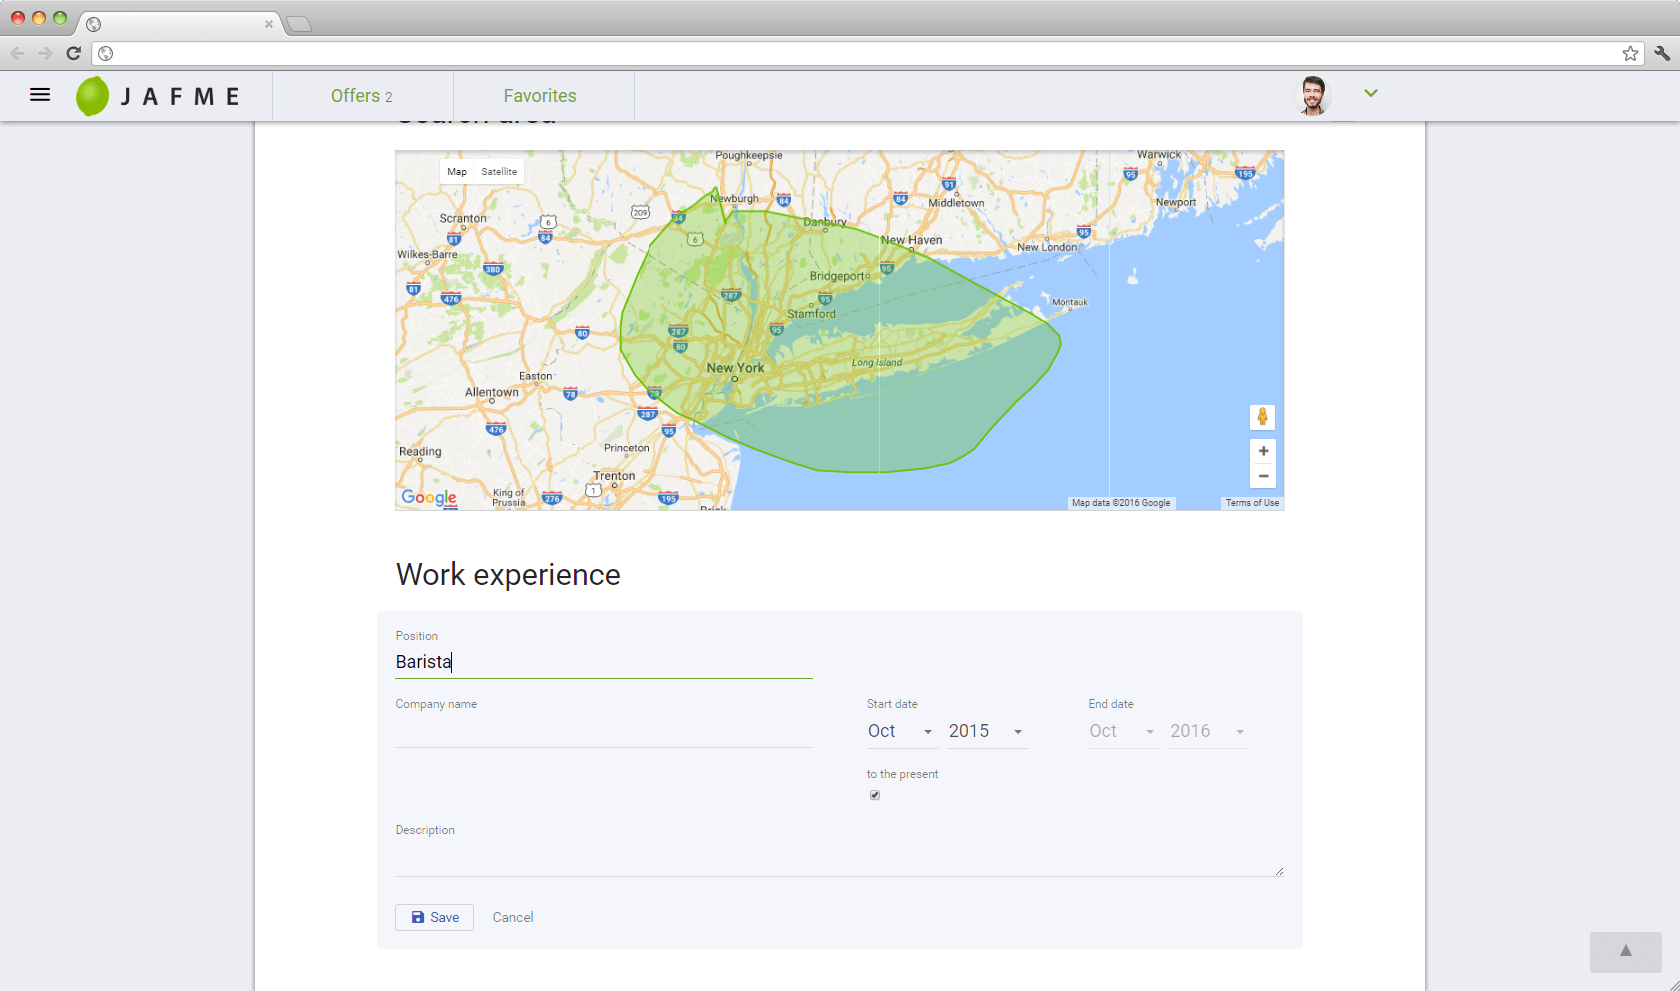
Task: Zoom in on the map
Action: [x=1263, y=451]
